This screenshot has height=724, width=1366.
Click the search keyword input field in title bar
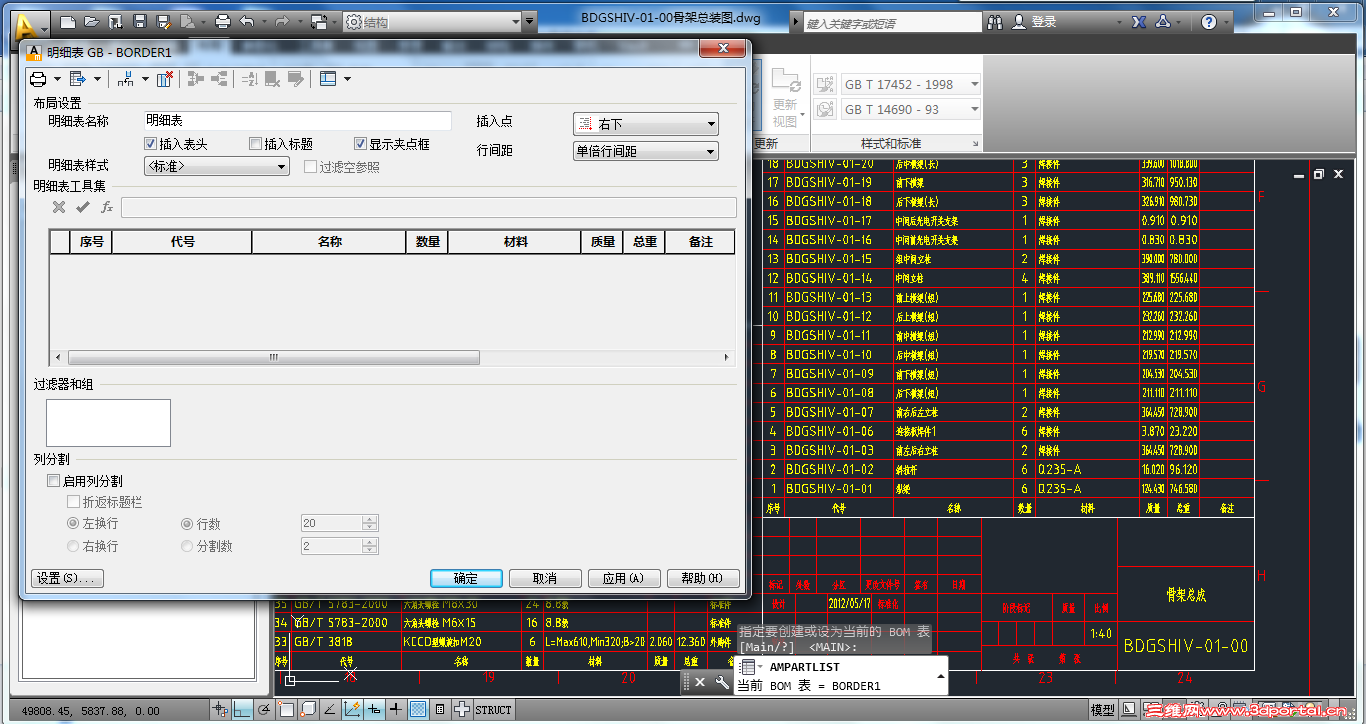coord(893,22)
